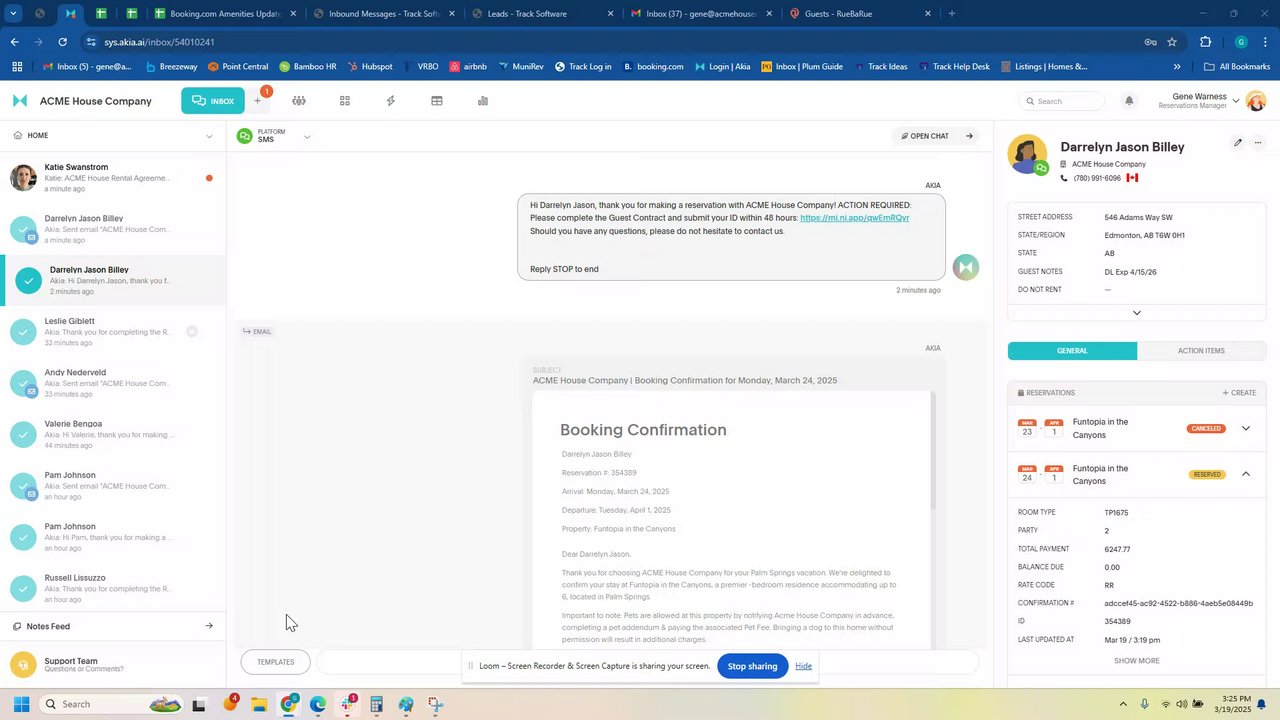Open the Chrome tab search dropdown
Screen dimensions: 1280x720
[13, 14]
